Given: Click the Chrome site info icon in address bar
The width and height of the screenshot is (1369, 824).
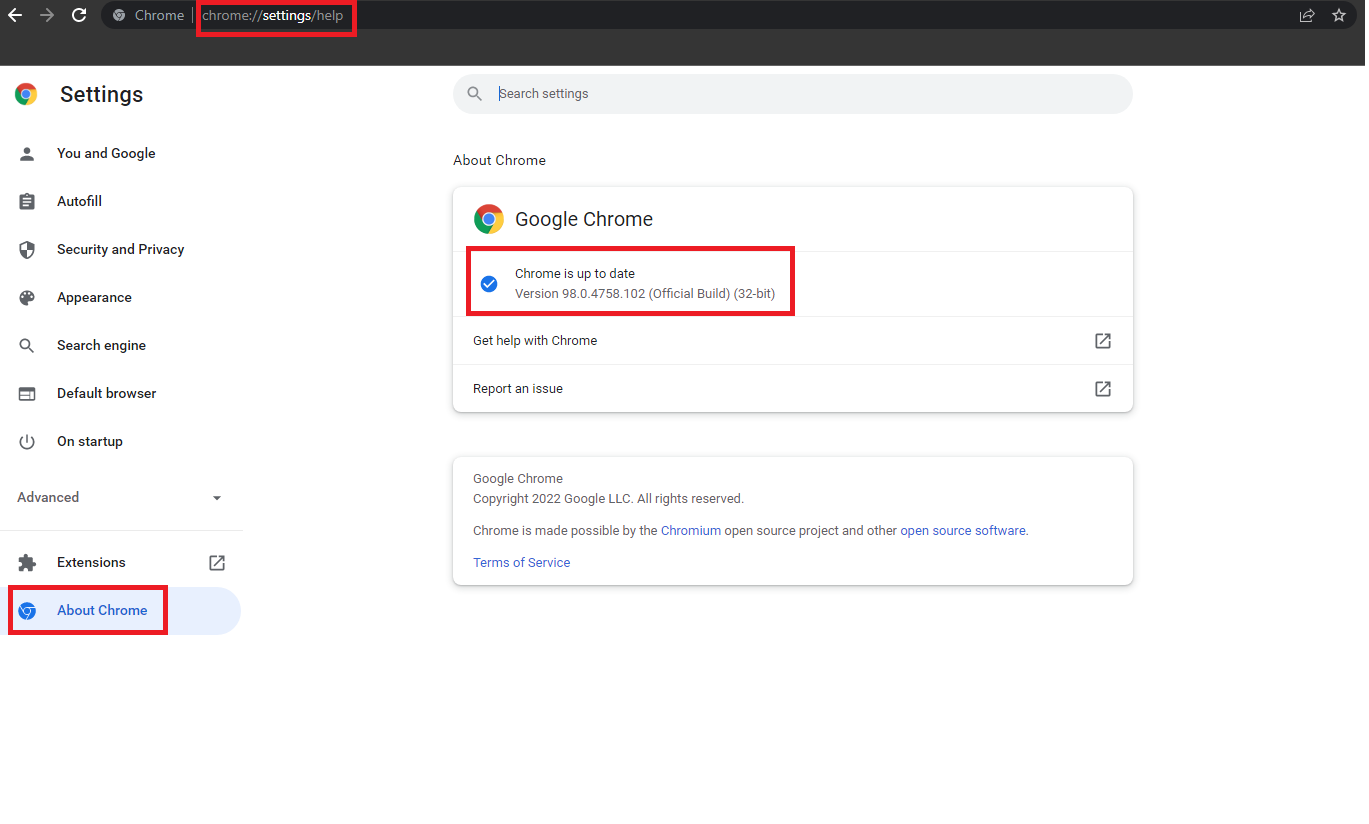Looking at the screenshot, I should pos(119,15).
